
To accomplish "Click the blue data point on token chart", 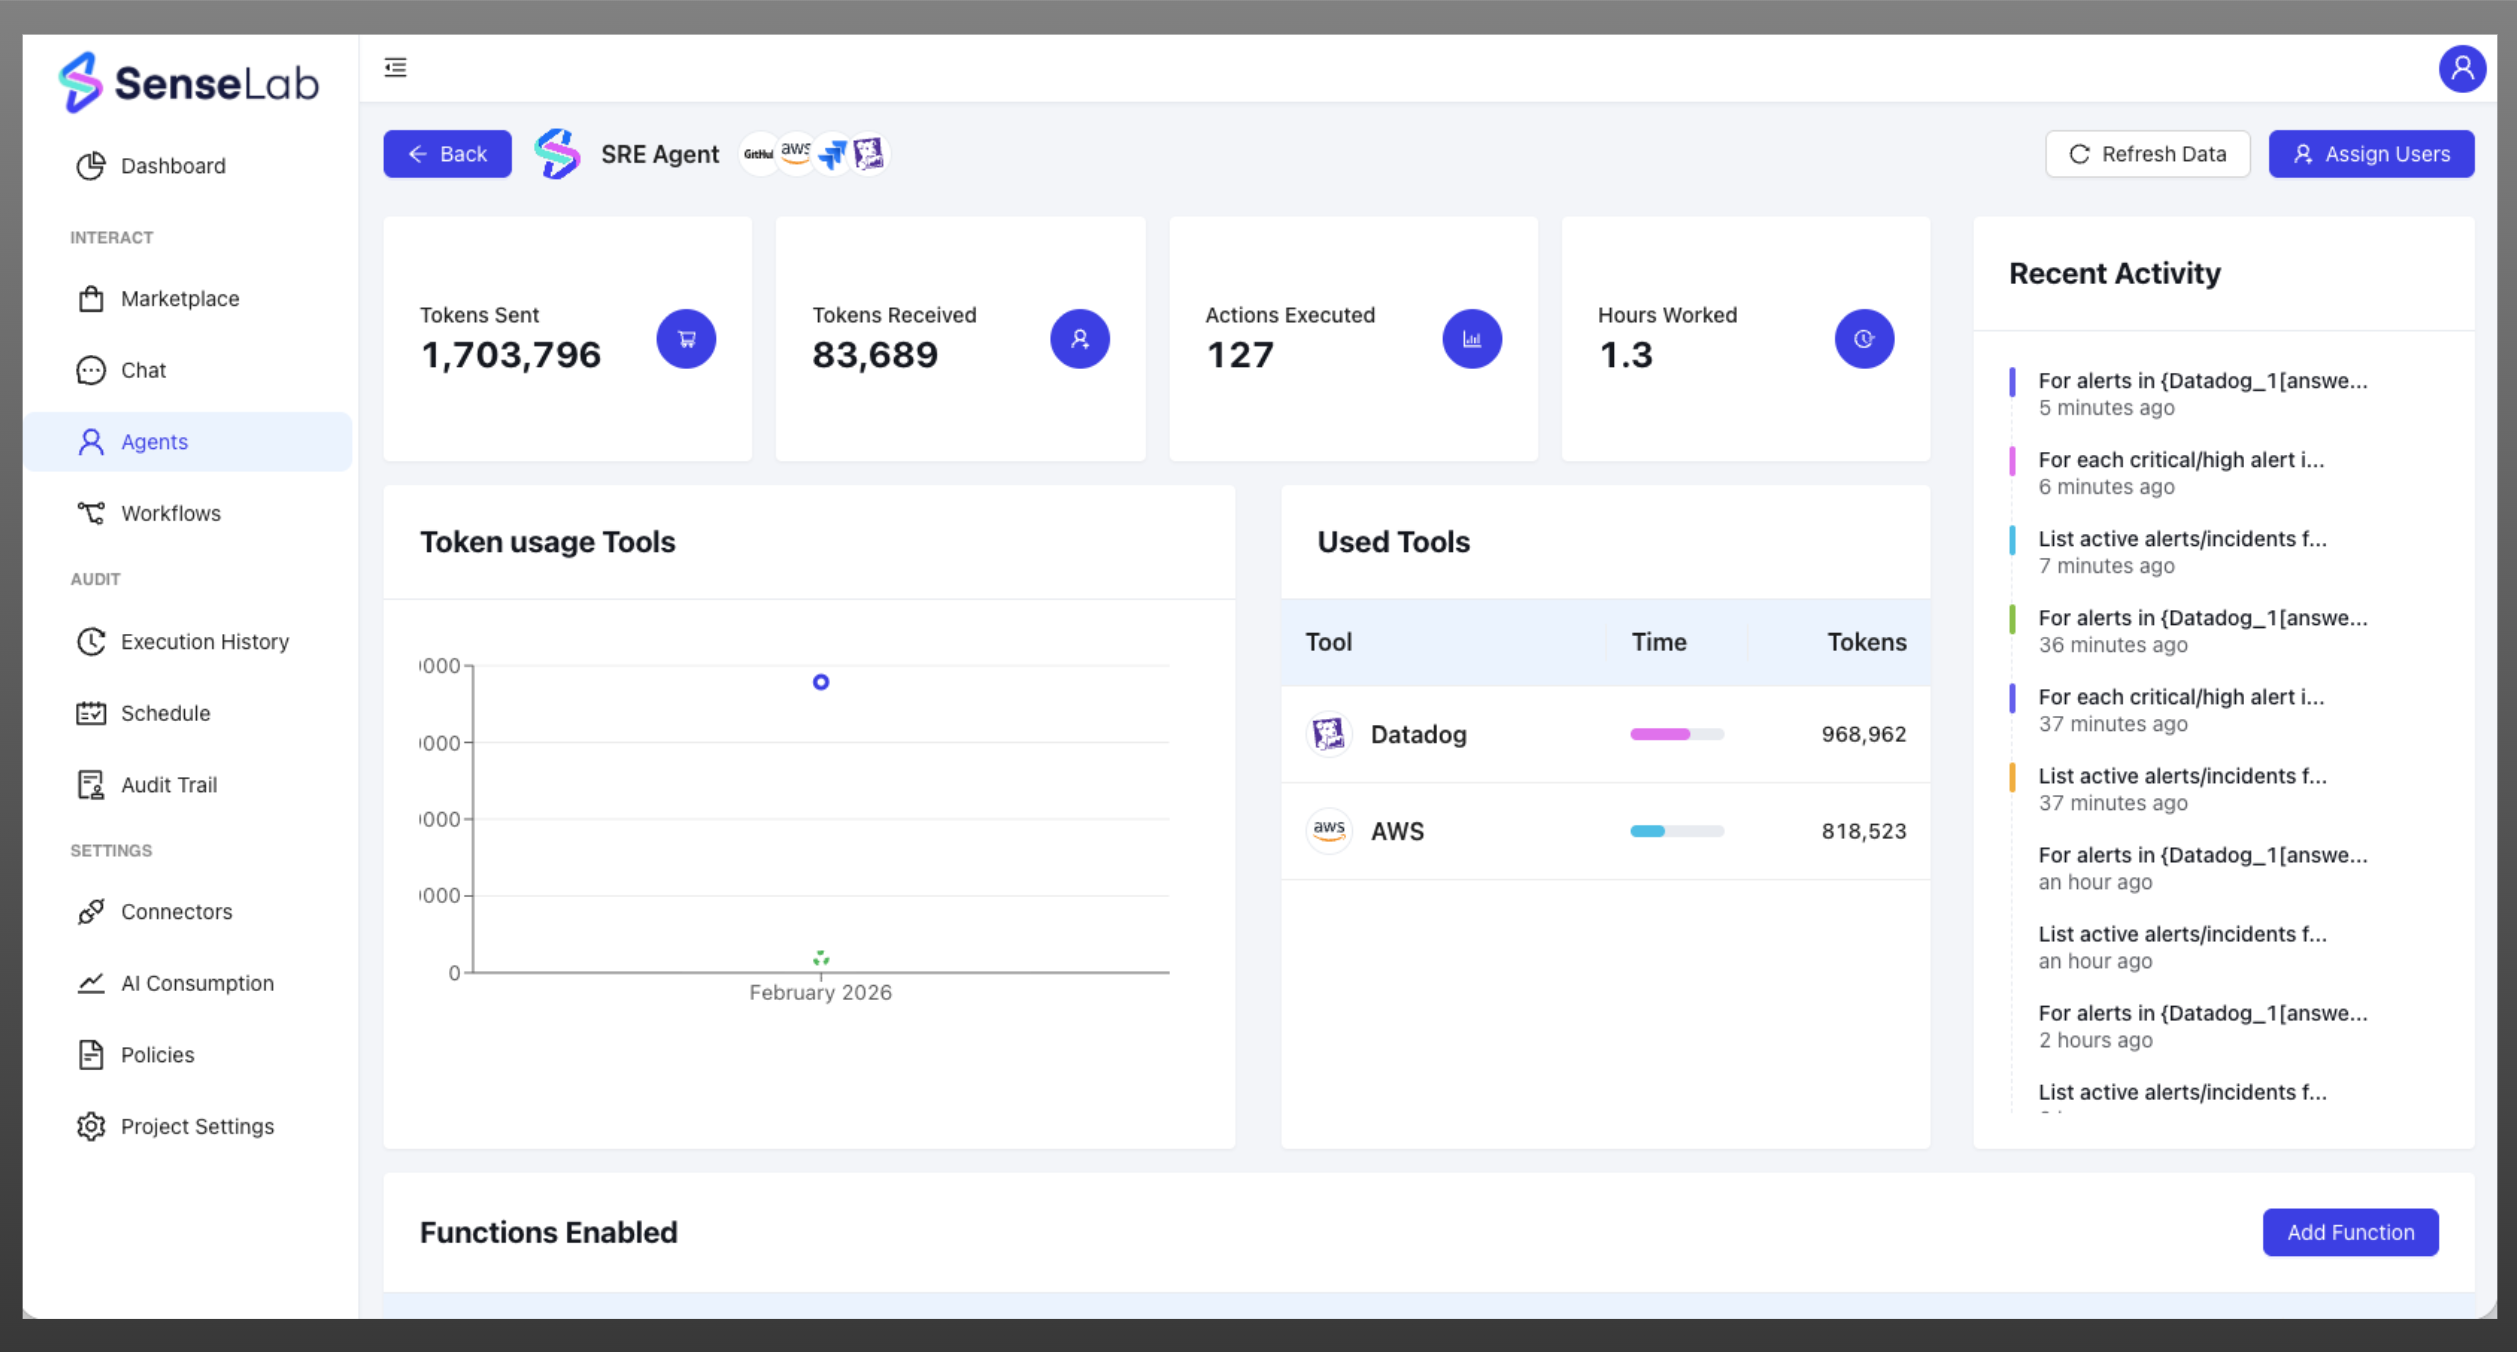I will point(821,682).
